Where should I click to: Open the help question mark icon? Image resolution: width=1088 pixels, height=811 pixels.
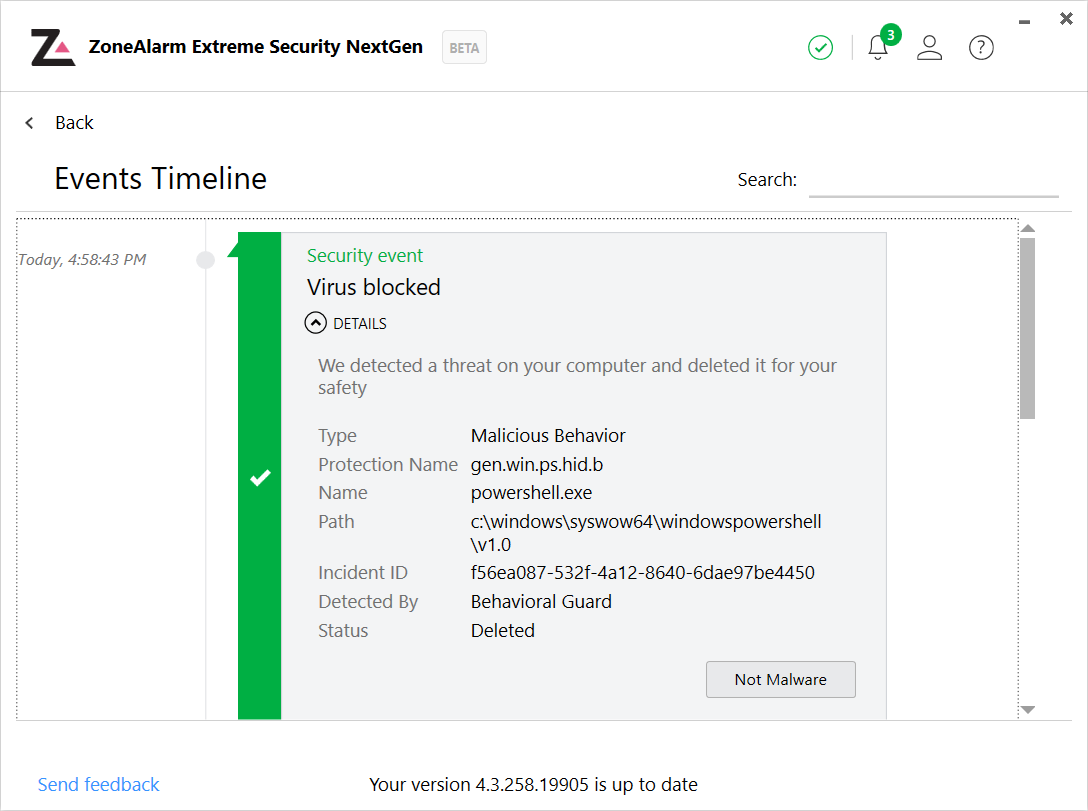pos(982,47)
